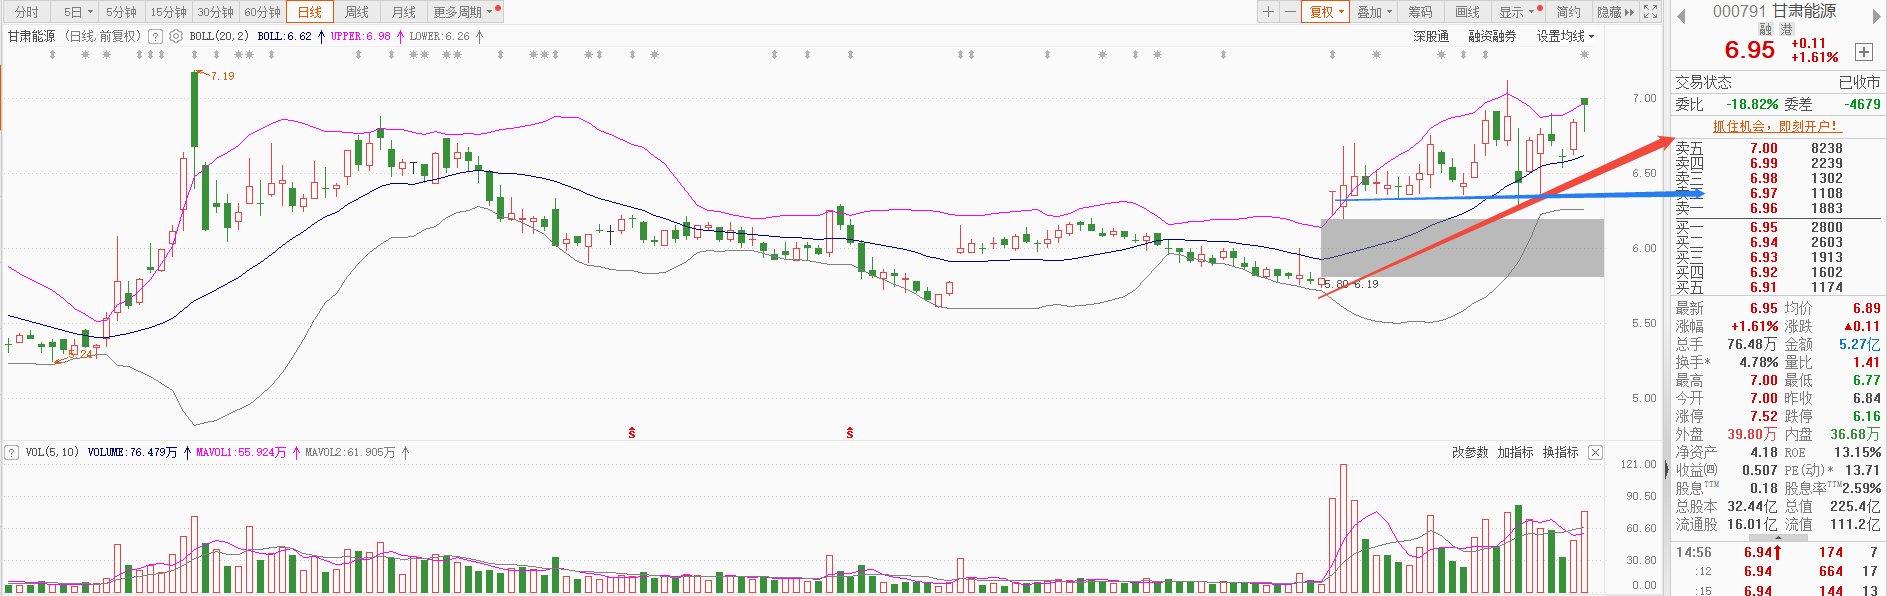Click 隐藏 to hide side panel
The width and height of the screenshot is (1887, 596).
tap(1615, 12)
